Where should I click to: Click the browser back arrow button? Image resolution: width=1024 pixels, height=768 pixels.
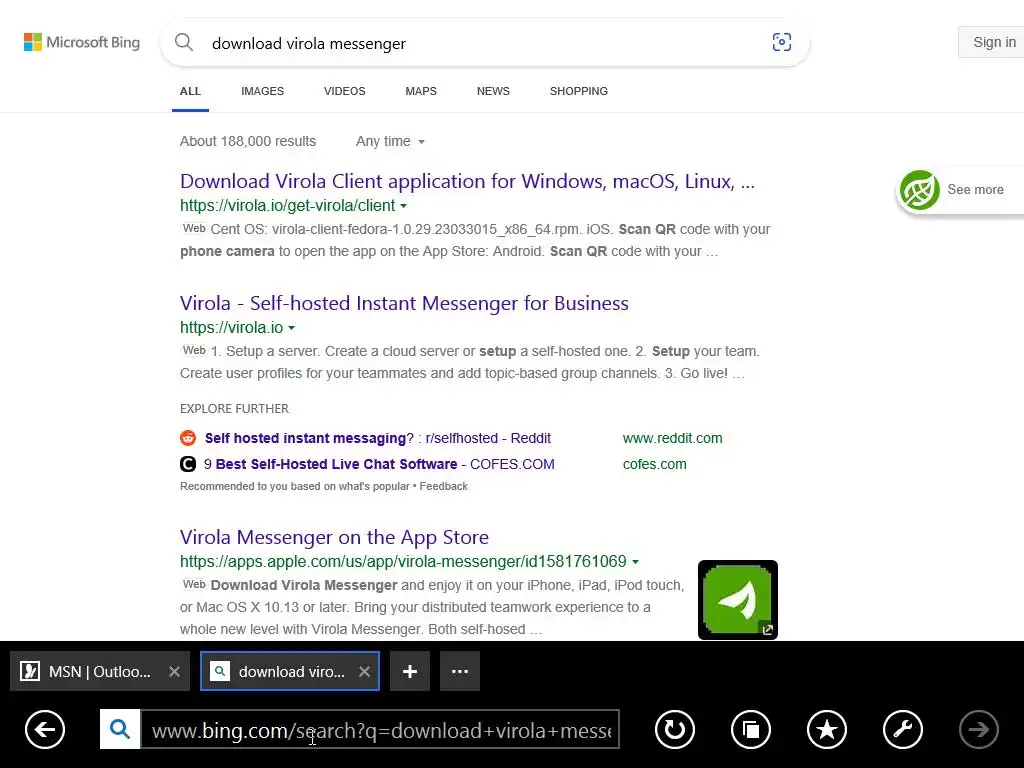[45, 729]
